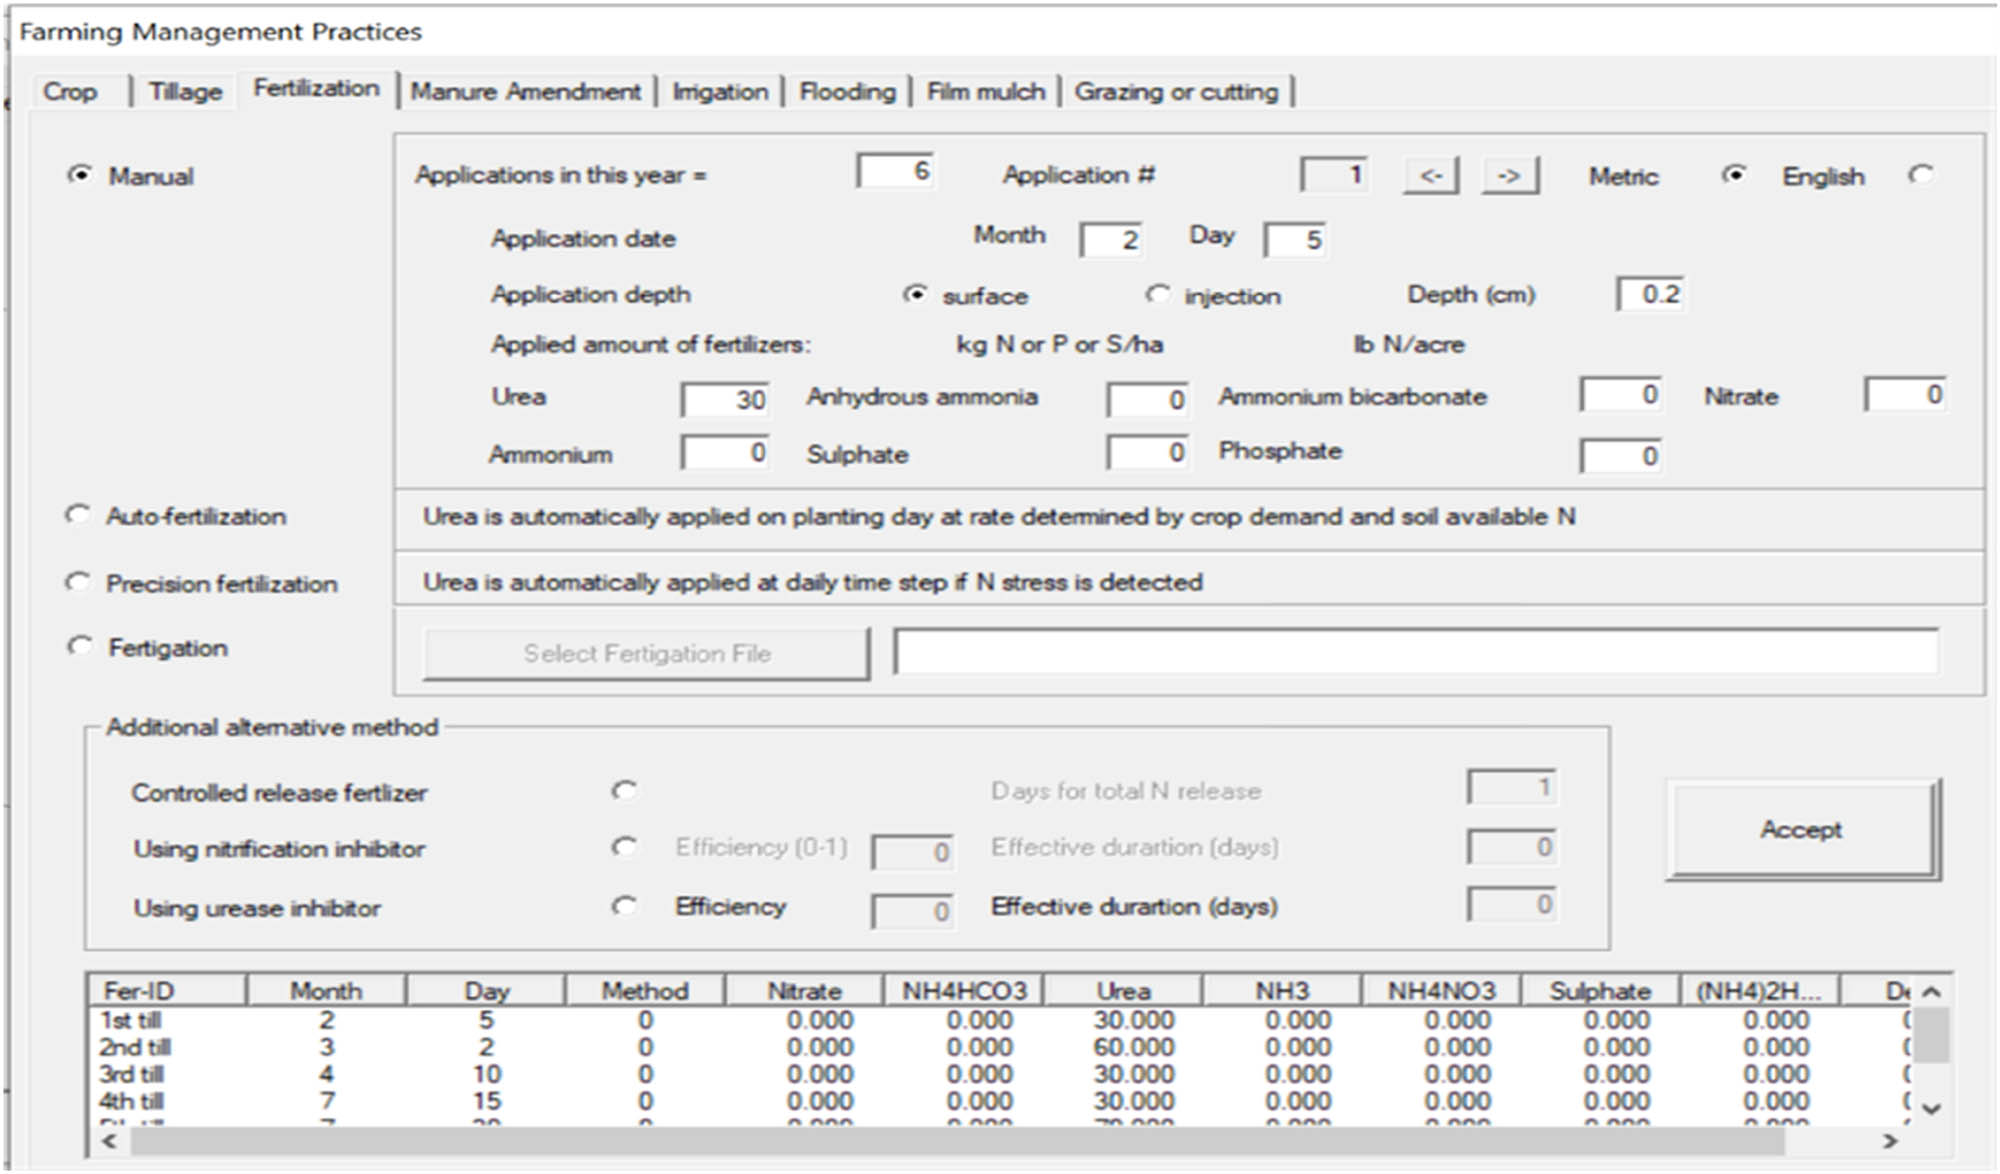
Task: Switch to the Tillage tab
Action: click(x=185, y=92)
